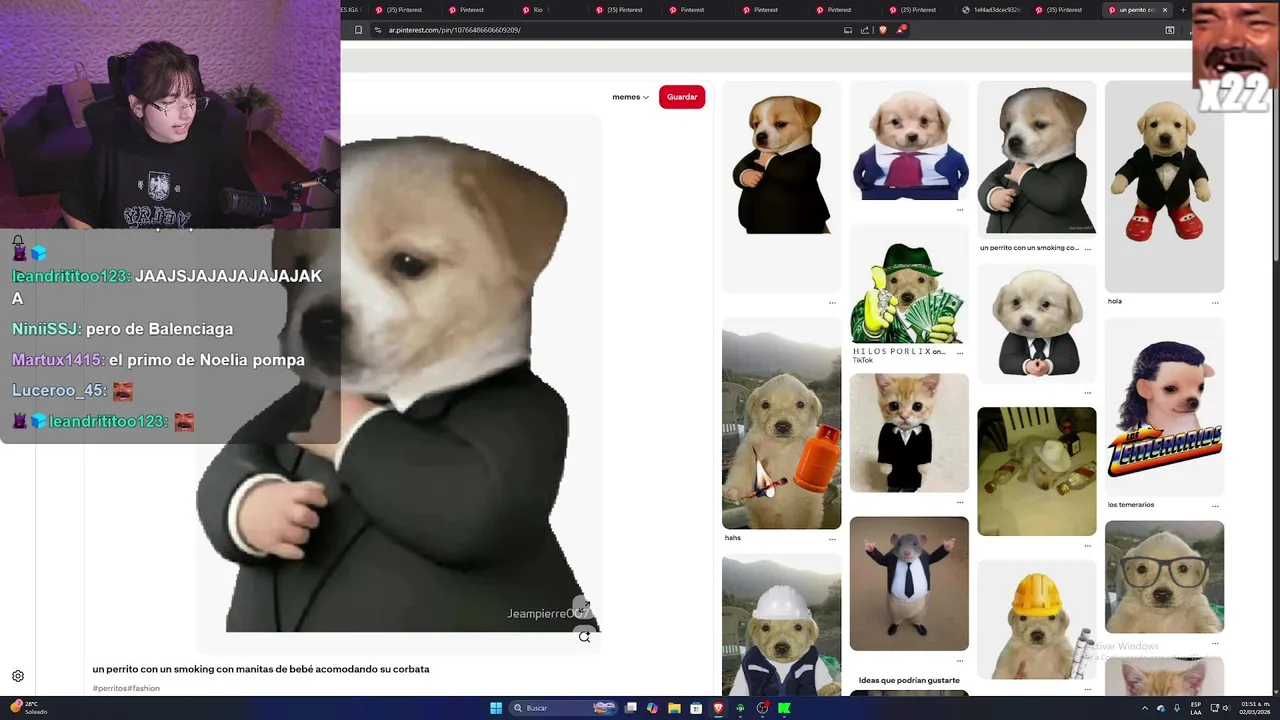Click the expand image icon above the lens icon
The height and width of the screenshot is (720, 1280).
tap(584, 607)
